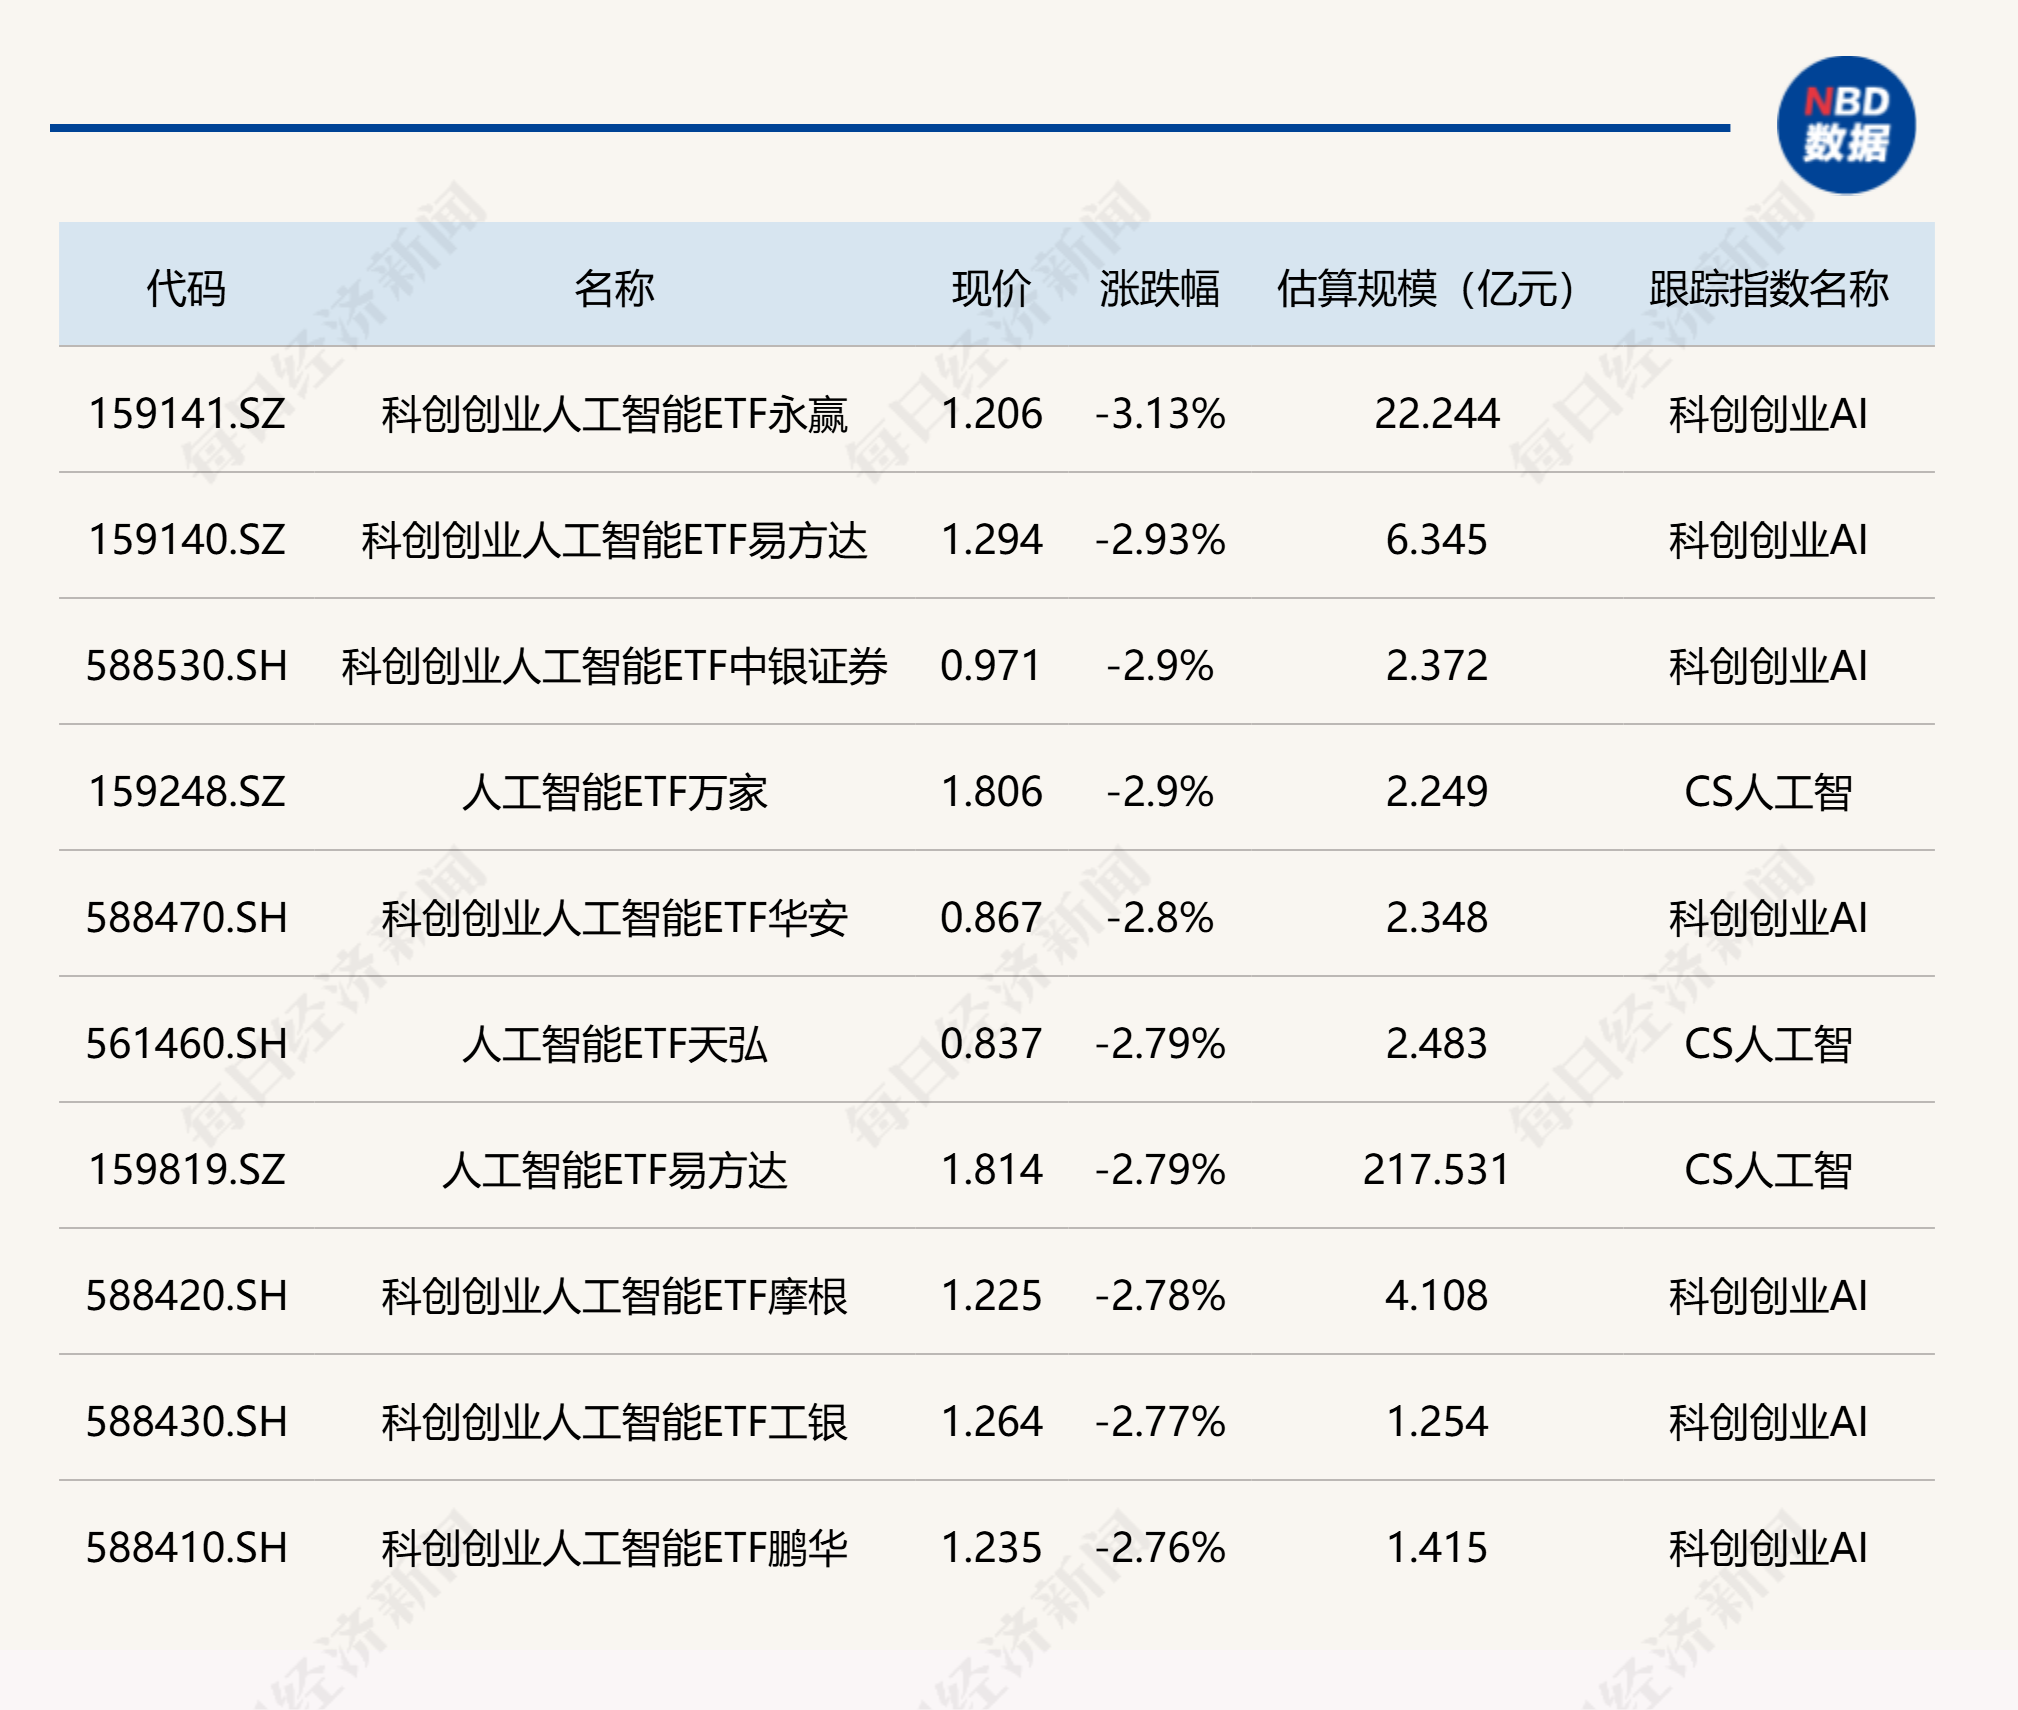Image resolution: width=2018 pixels, height=1710 pixels.
Task: Select CS人工智 in the 159248.SZ row
Action: pos(1768,792)
